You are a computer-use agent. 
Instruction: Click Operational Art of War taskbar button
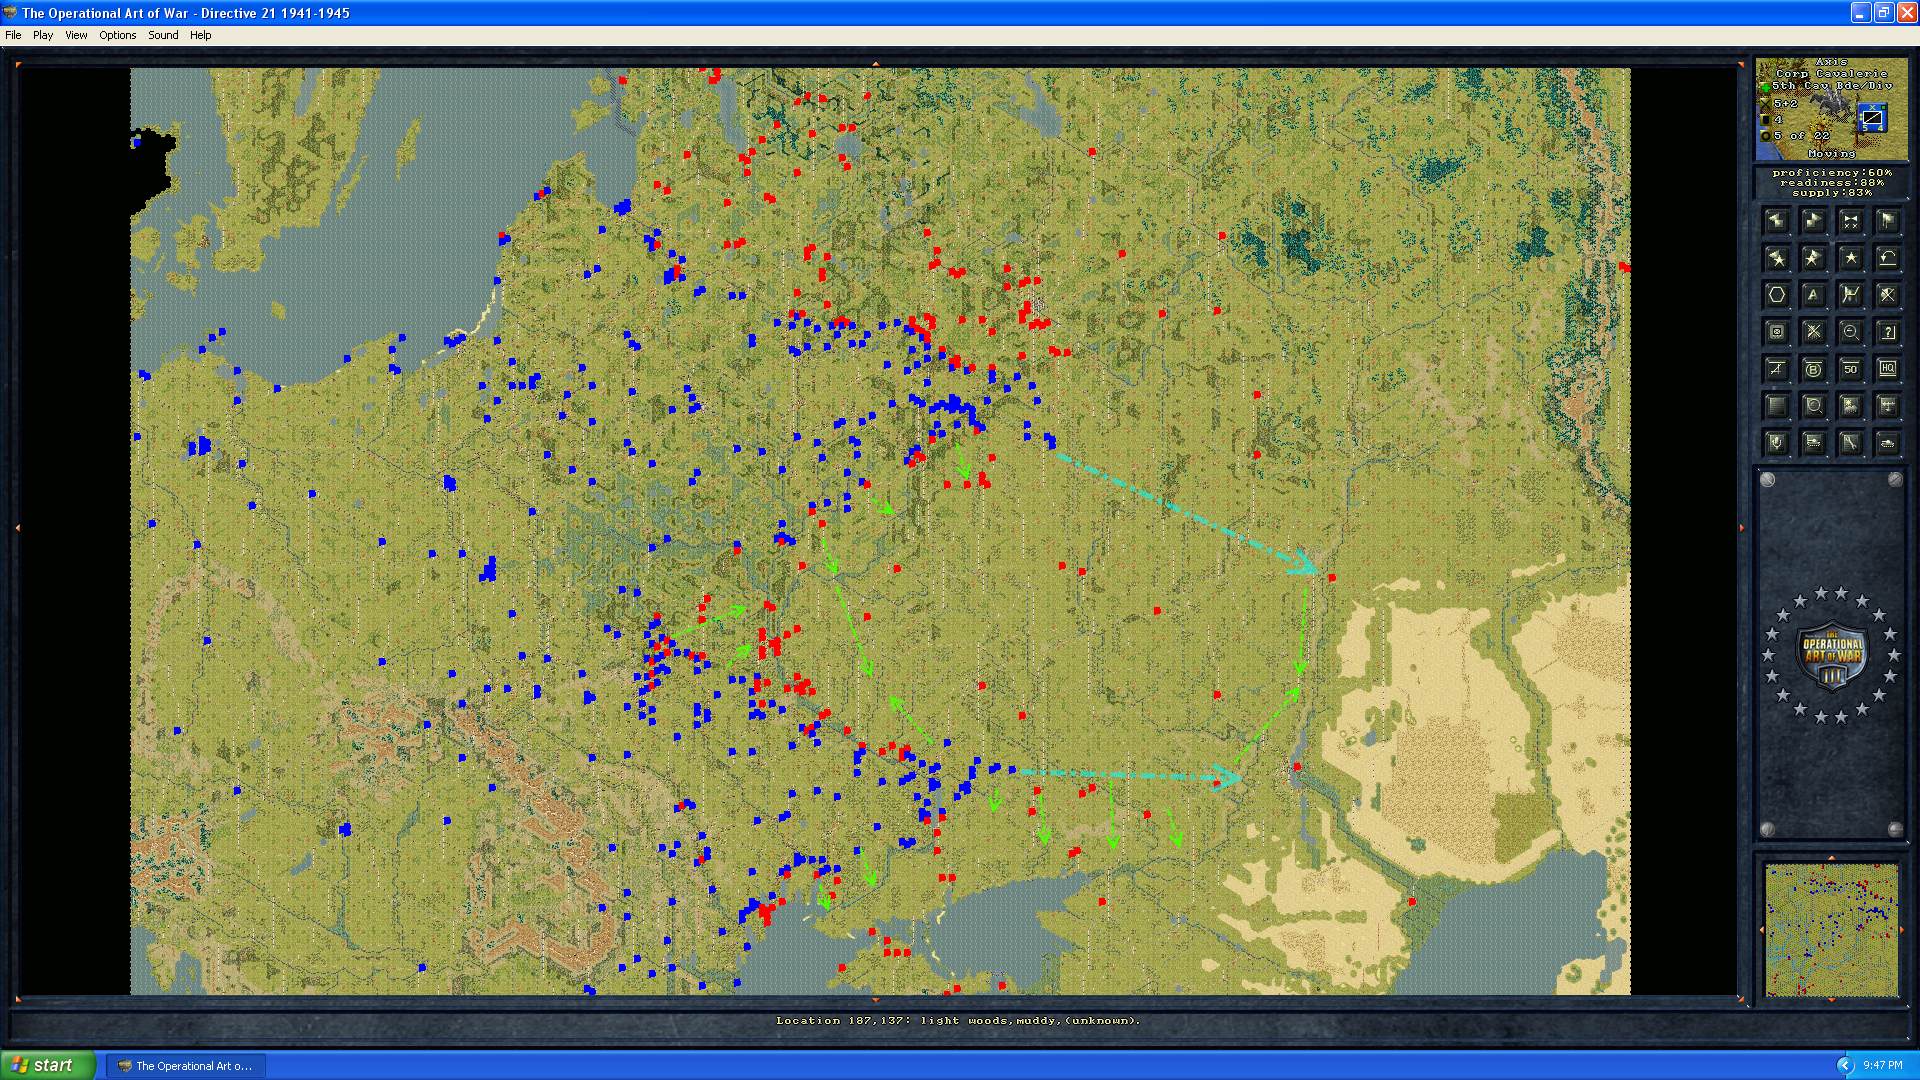tap(185, 1065)
